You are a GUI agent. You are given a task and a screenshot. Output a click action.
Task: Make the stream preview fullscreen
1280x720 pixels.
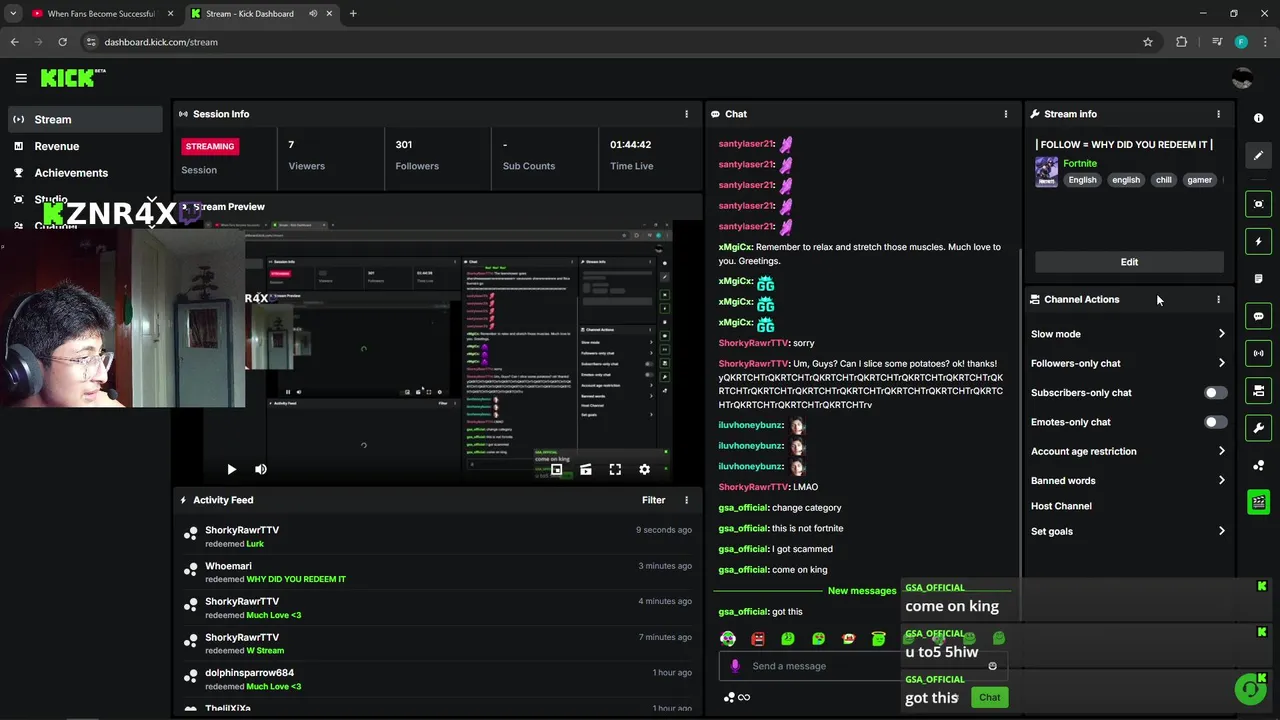(x=615, y=469)
